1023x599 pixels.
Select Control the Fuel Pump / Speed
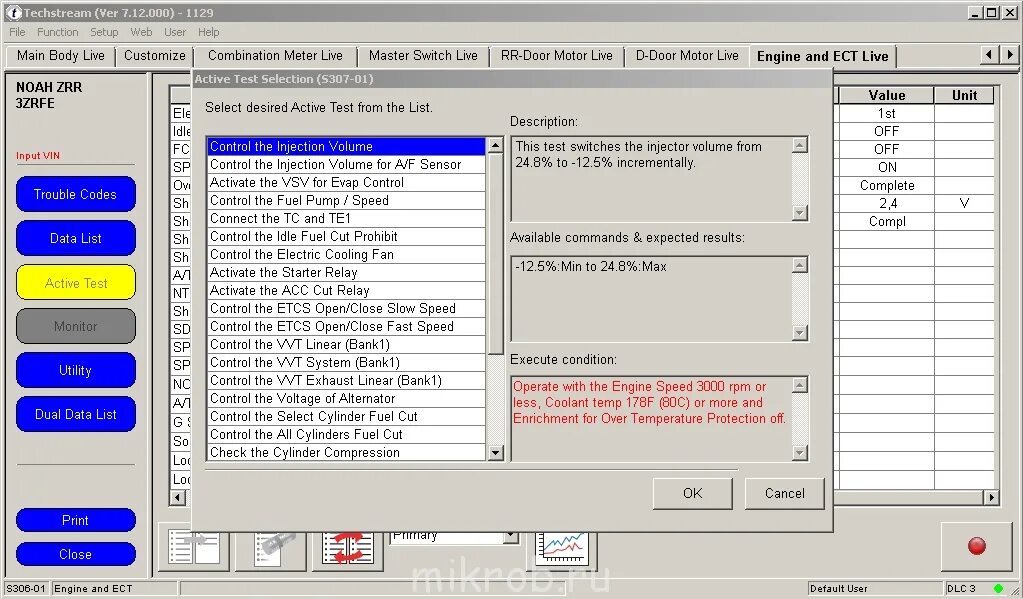pos(346,200)
